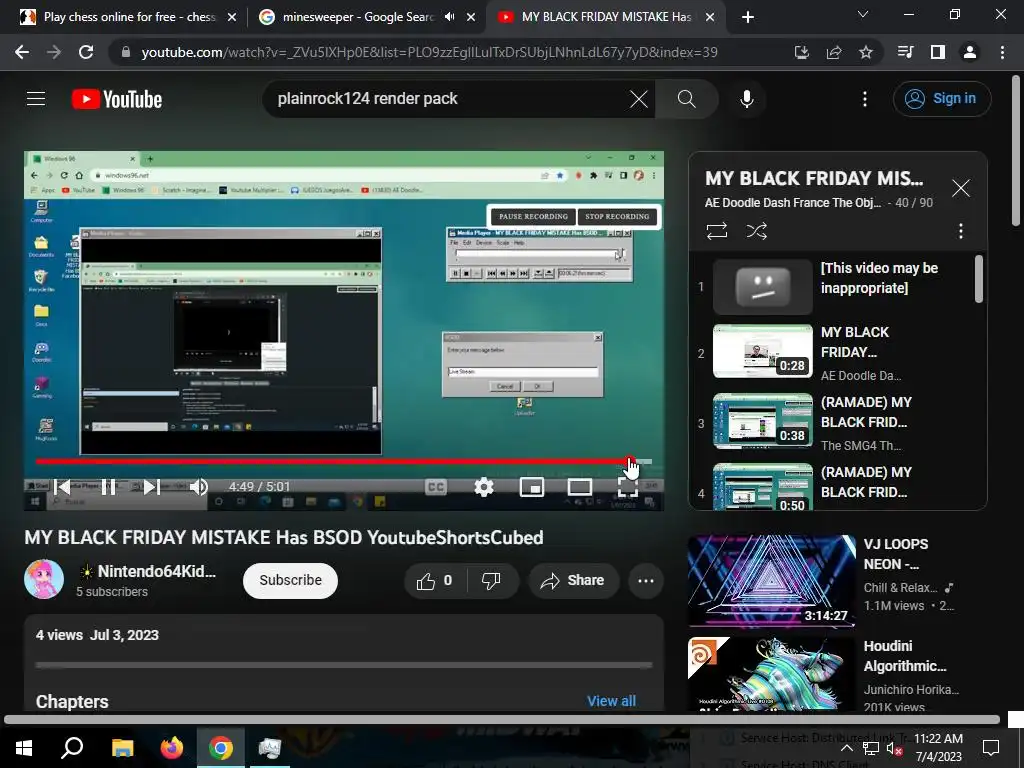Image resolution: width=1024 pixels, height=768 pixels.
Task: Open playlist item 1 inappropriate video thumbnail
Action: pyautogui.click(x=763, y=287)
